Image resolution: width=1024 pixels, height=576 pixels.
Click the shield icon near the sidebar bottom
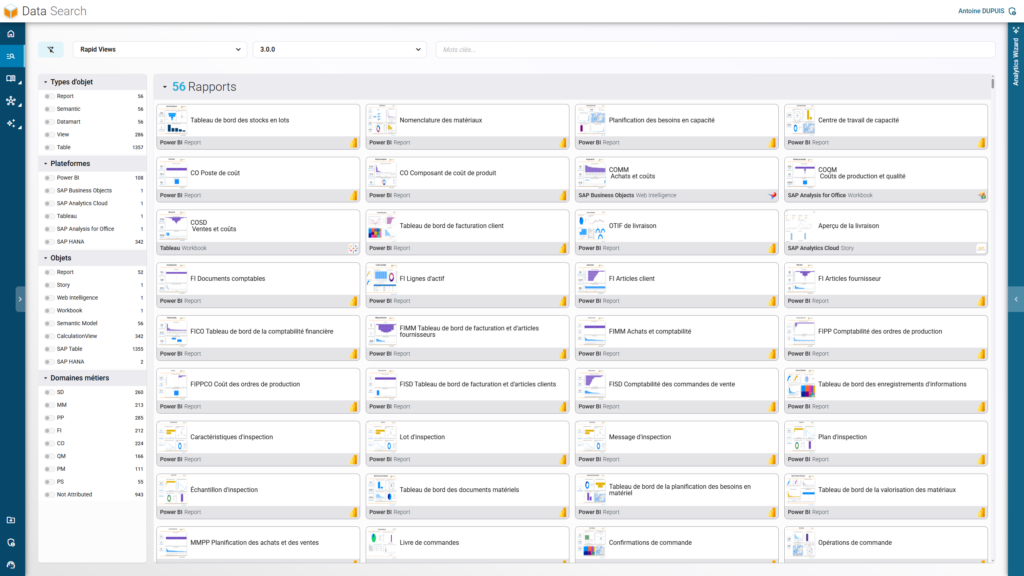pyautogui.click(x=9, y=541)
